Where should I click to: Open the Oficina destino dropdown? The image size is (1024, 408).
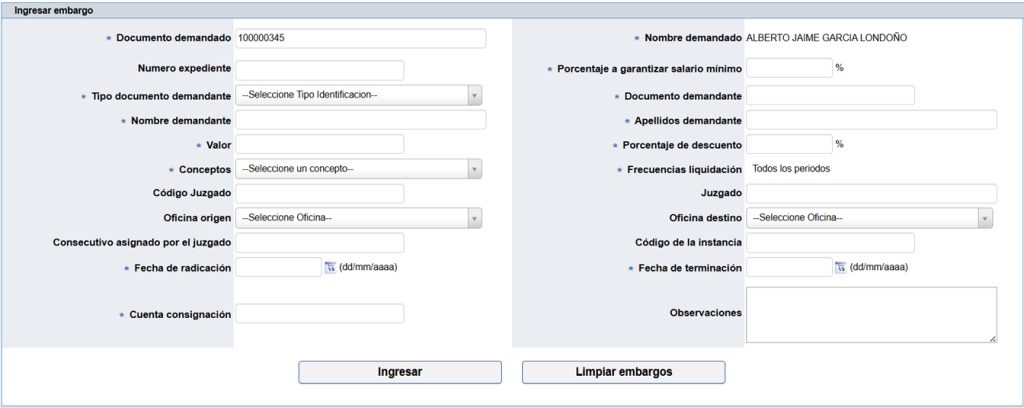coord(870,218)
